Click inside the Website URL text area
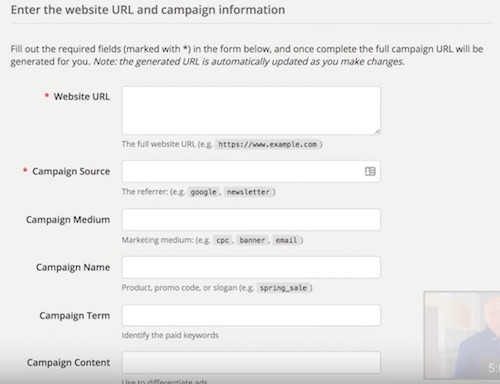The height and width of the screenshot is (384, 500). coord(251,111)
